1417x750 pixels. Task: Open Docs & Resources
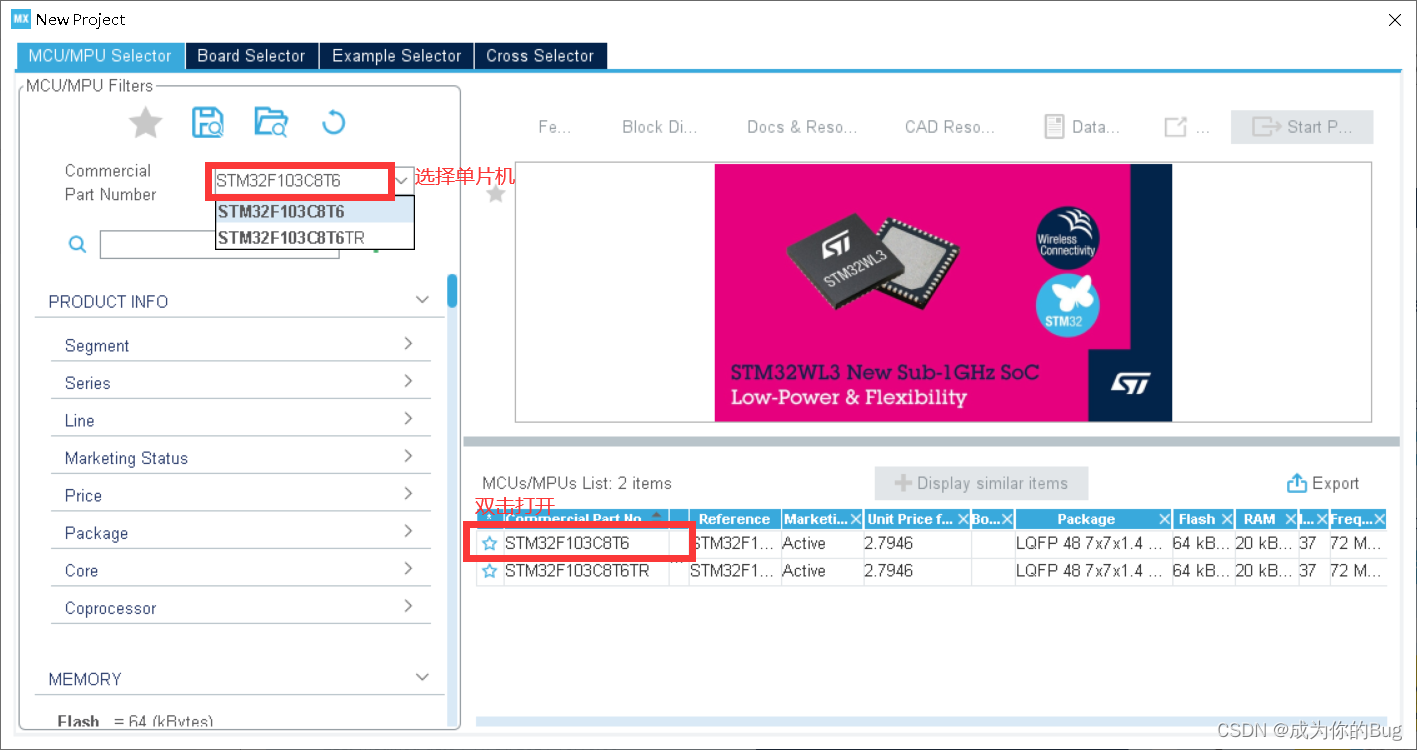pyautogui.click(x=802, y=127)
